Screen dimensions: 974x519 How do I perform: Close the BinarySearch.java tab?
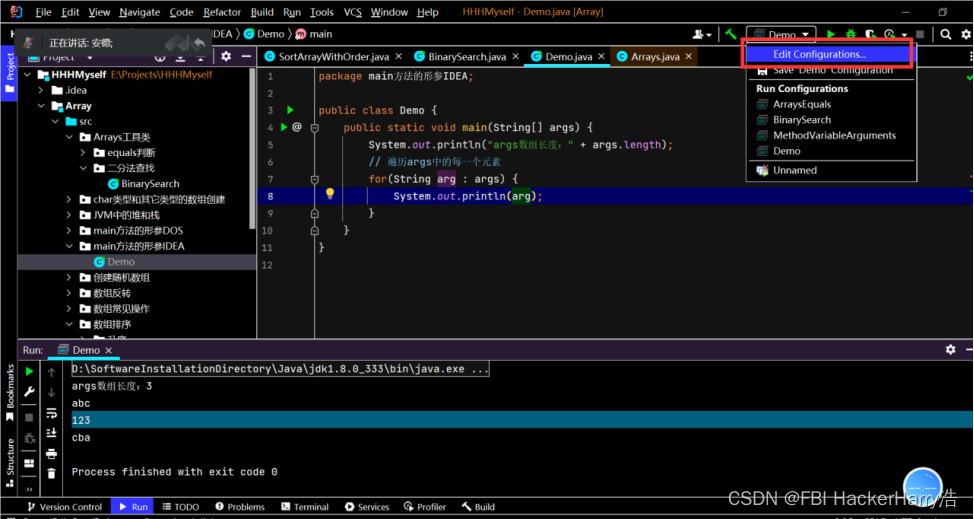point(515,57)
